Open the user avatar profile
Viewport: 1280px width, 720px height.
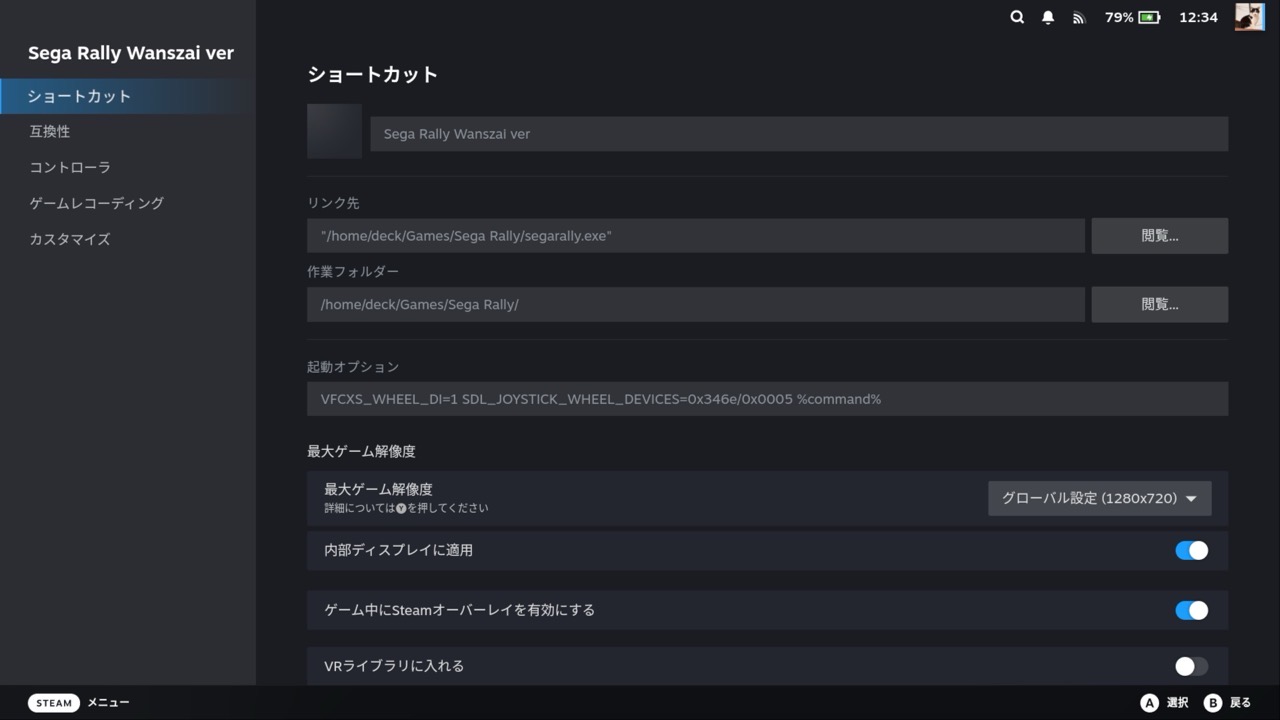1249,17
